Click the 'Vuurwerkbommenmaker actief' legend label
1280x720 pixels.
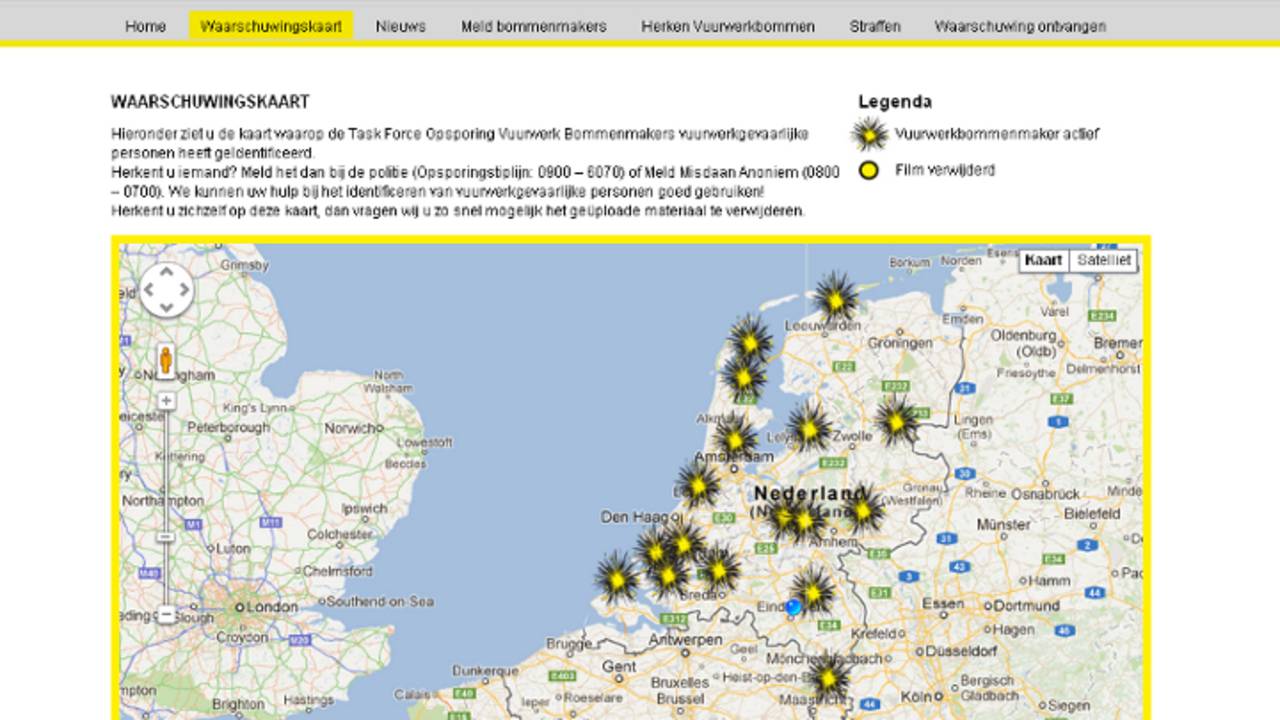tap(997, 134)
